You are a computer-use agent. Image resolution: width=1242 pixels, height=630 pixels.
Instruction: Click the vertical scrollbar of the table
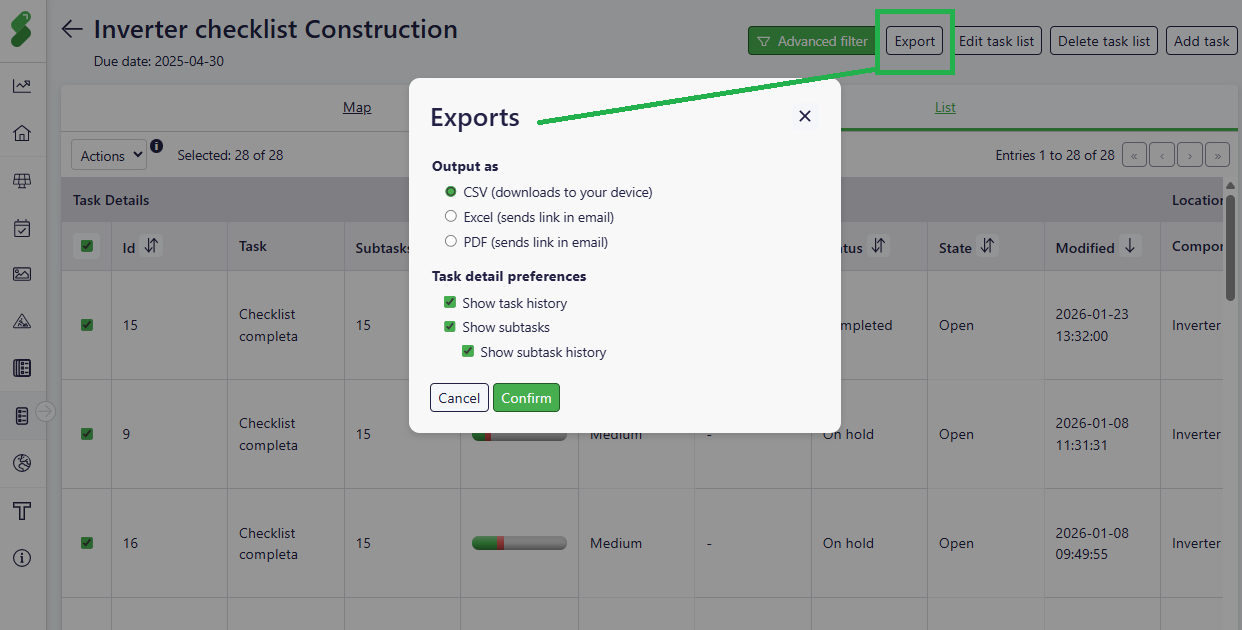pos(1230,245)
